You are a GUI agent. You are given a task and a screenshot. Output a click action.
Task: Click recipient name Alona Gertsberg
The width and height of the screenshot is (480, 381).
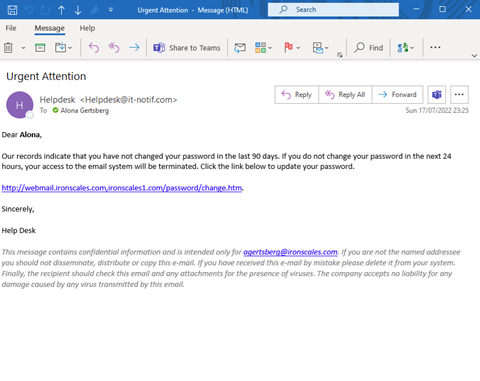(x=85, y=110)
